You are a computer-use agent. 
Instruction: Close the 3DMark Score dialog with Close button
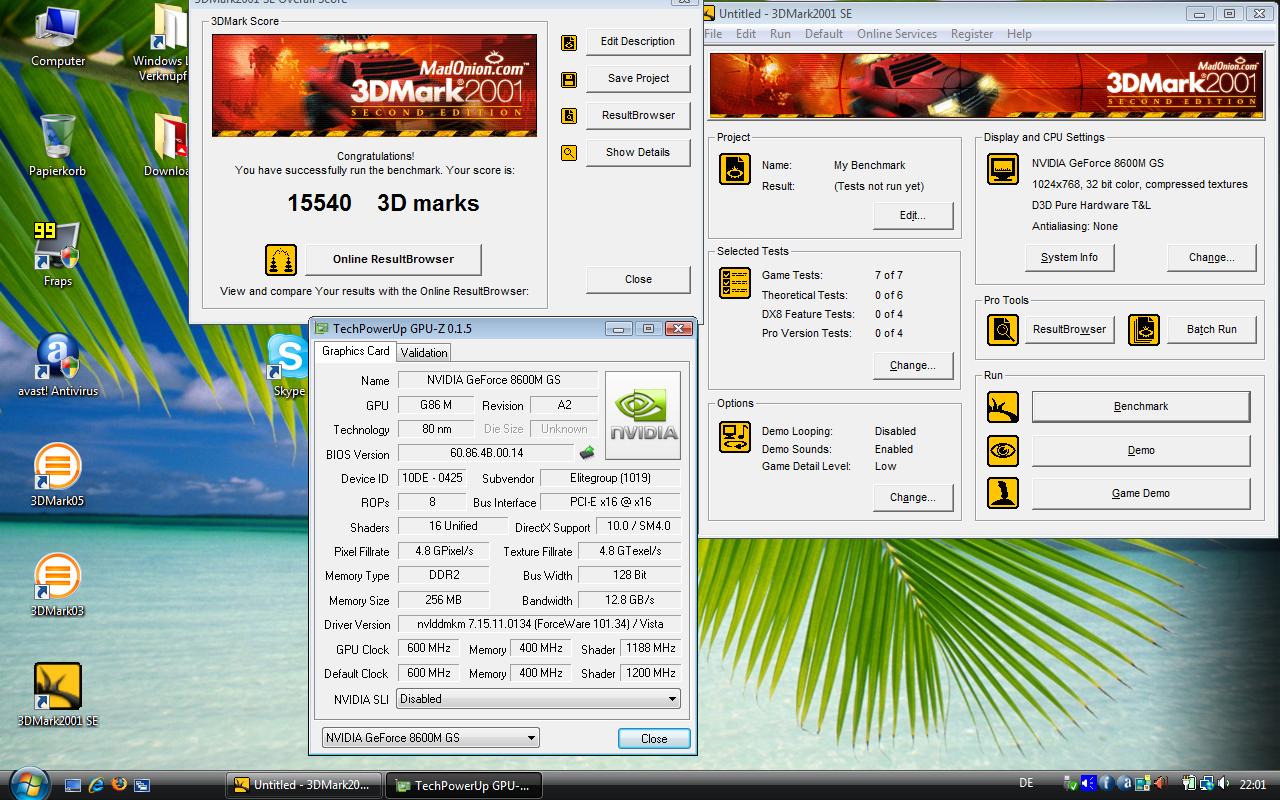(x=638, y=280)
